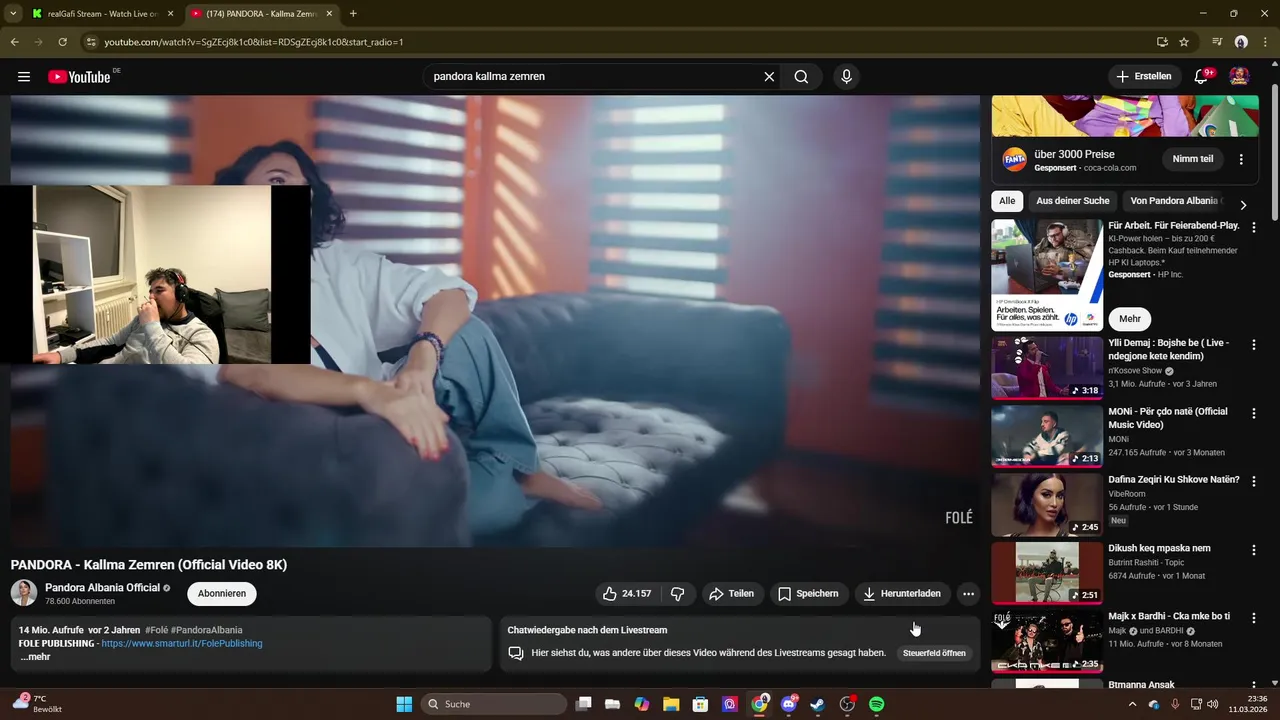The width and height of the screenshot is (1280, 720).
Task: Play the MONi Për çdo natë thumbnail
Action: [x=1047, y=436]
